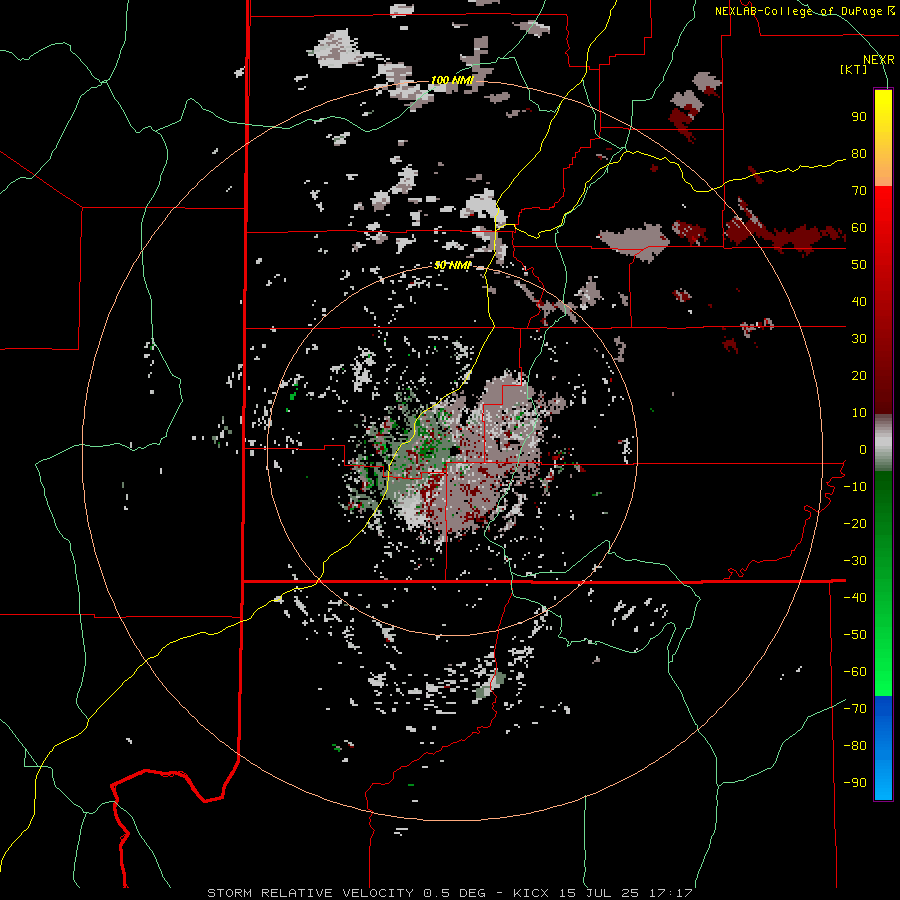Click the -40 scale value
900x900 pixels.
(855, 598)
